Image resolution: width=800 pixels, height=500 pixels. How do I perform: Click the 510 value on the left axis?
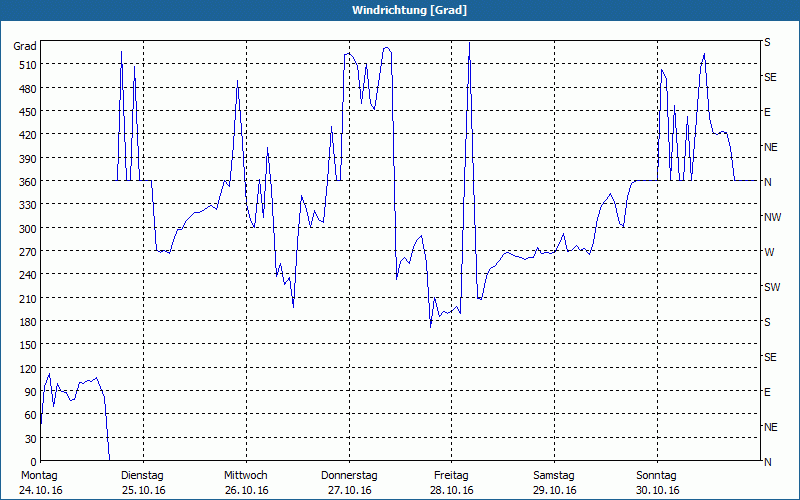[28, 65]
